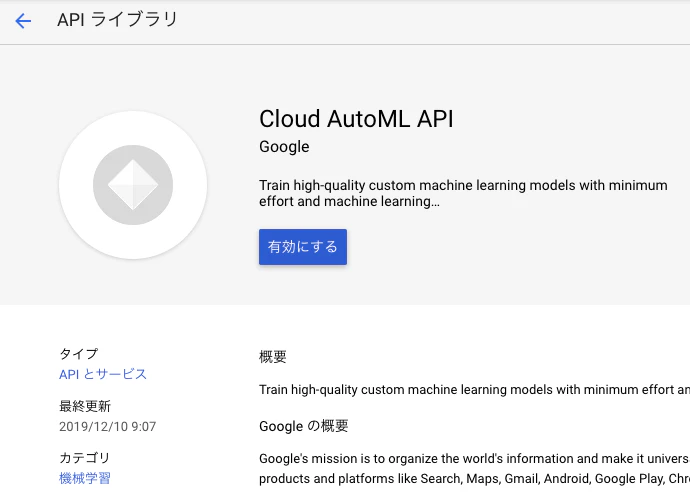Enable the API with the 有効にする button
Screen dimensions: 690x492
click(x=303, y=247)
